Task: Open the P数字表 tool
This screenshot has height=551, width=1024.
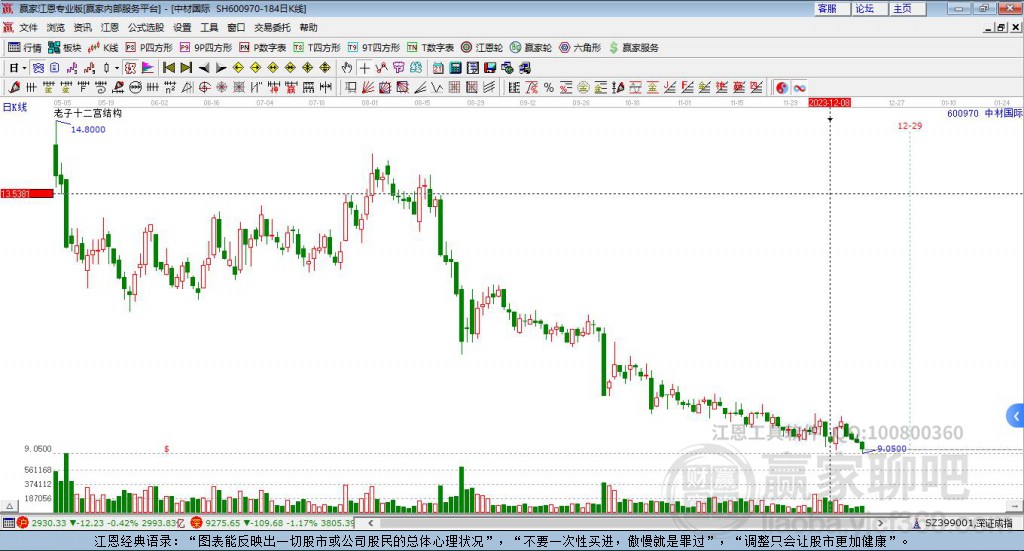Action: [262, 48]
